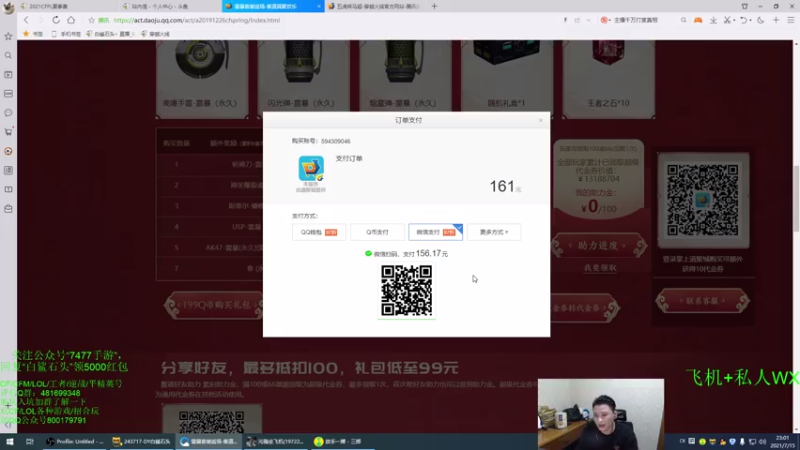Open the 手机书签 bookmarks bar item

66,34
